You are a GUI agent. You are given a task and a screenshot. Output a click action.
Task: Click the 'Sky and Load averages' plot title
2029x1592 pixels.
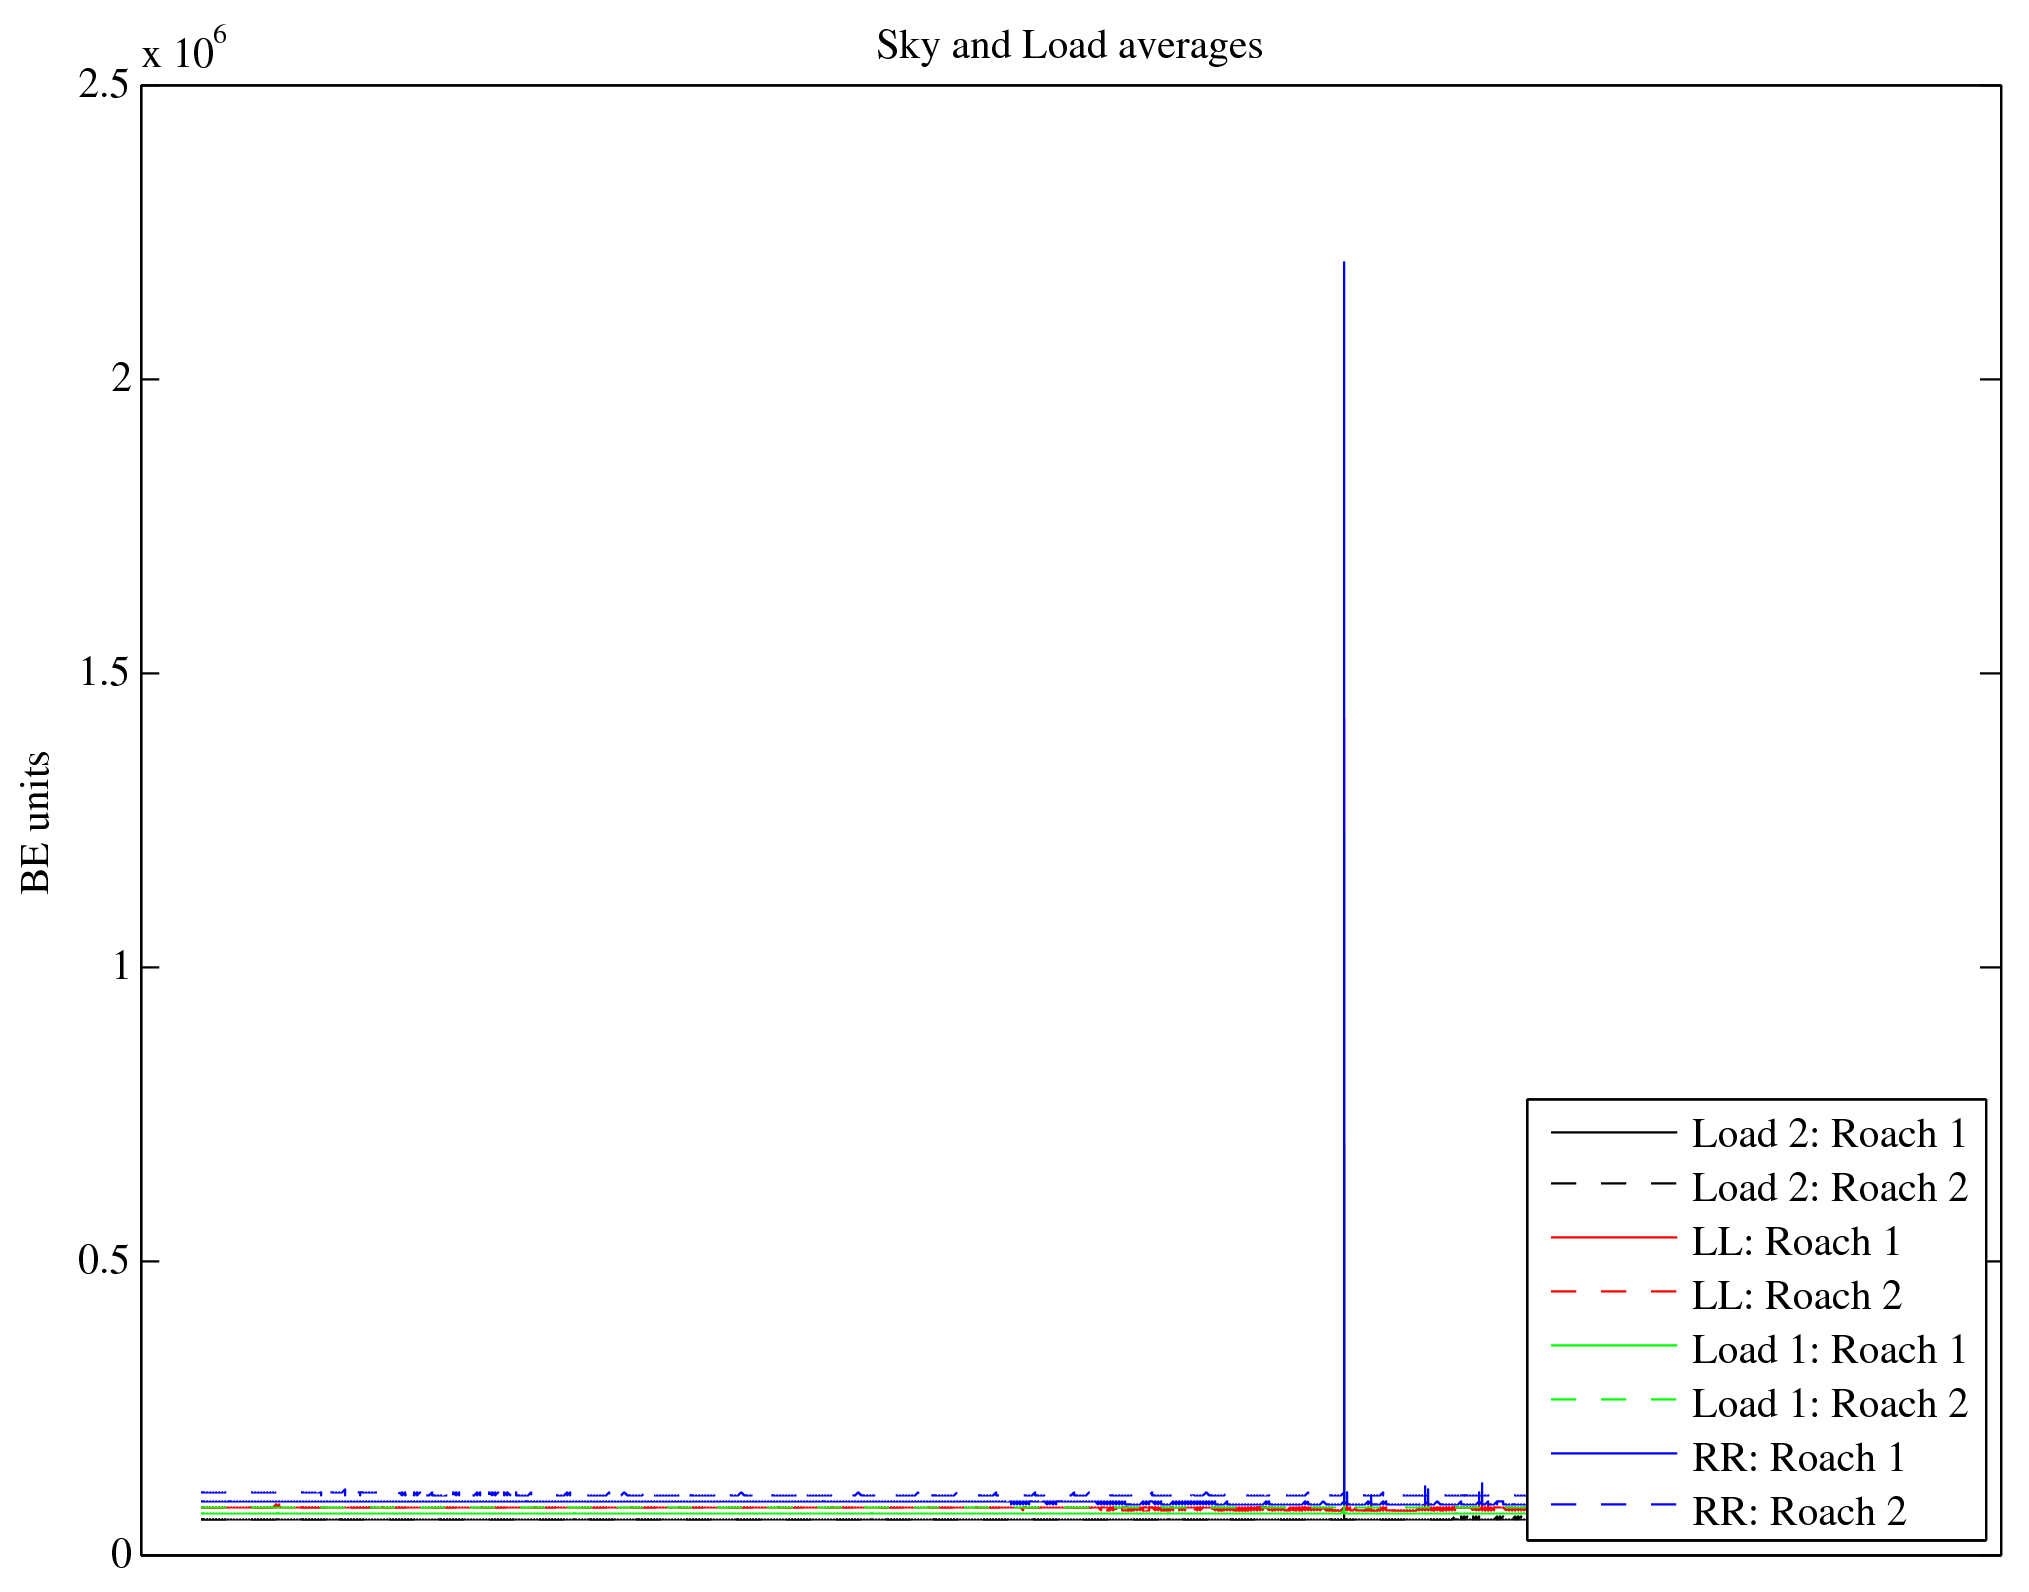(1069, 46)
